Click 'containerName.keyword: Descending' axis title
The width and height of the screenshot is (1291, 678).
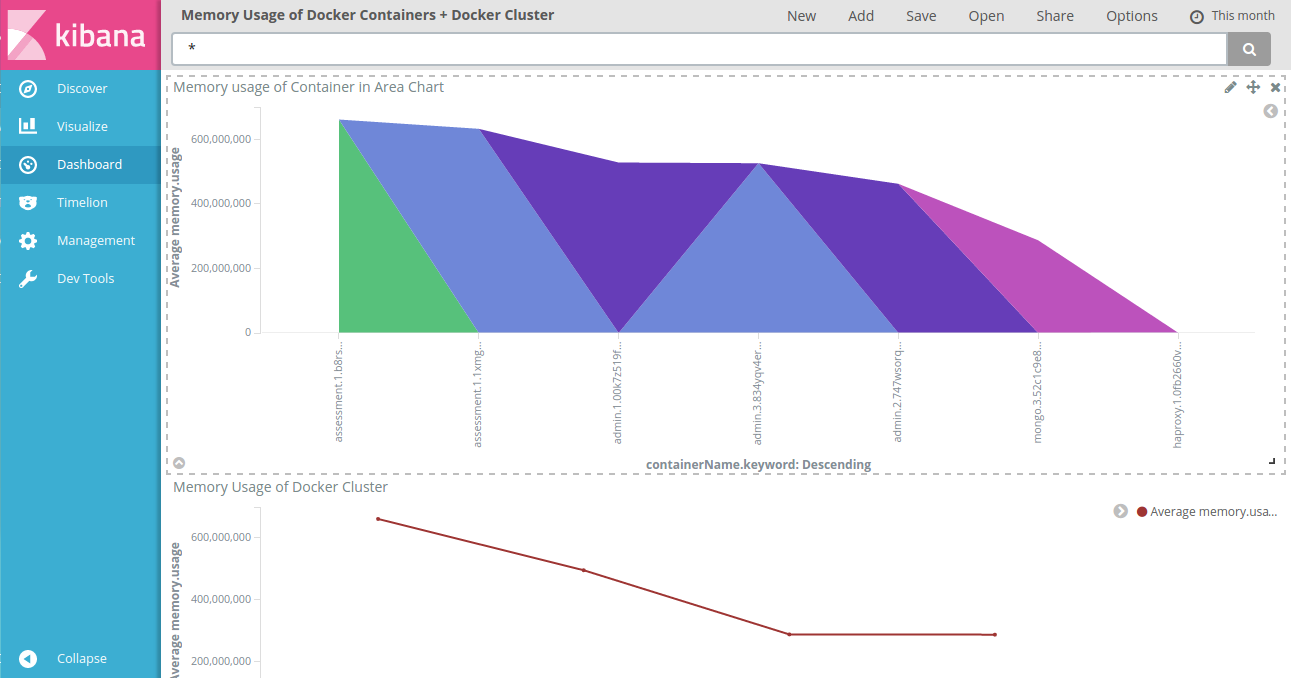point(758,464)
